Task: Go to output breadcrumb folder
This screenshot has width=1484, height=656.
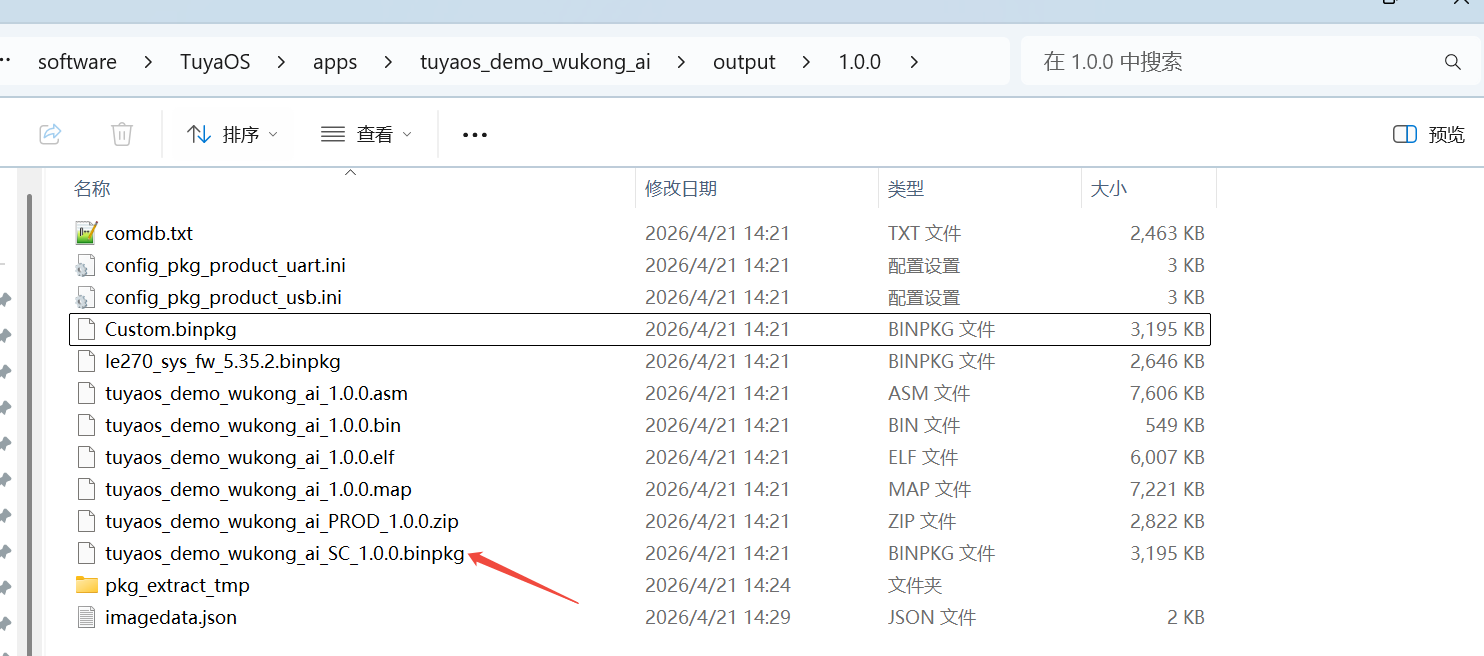Action: coord(744,62)
